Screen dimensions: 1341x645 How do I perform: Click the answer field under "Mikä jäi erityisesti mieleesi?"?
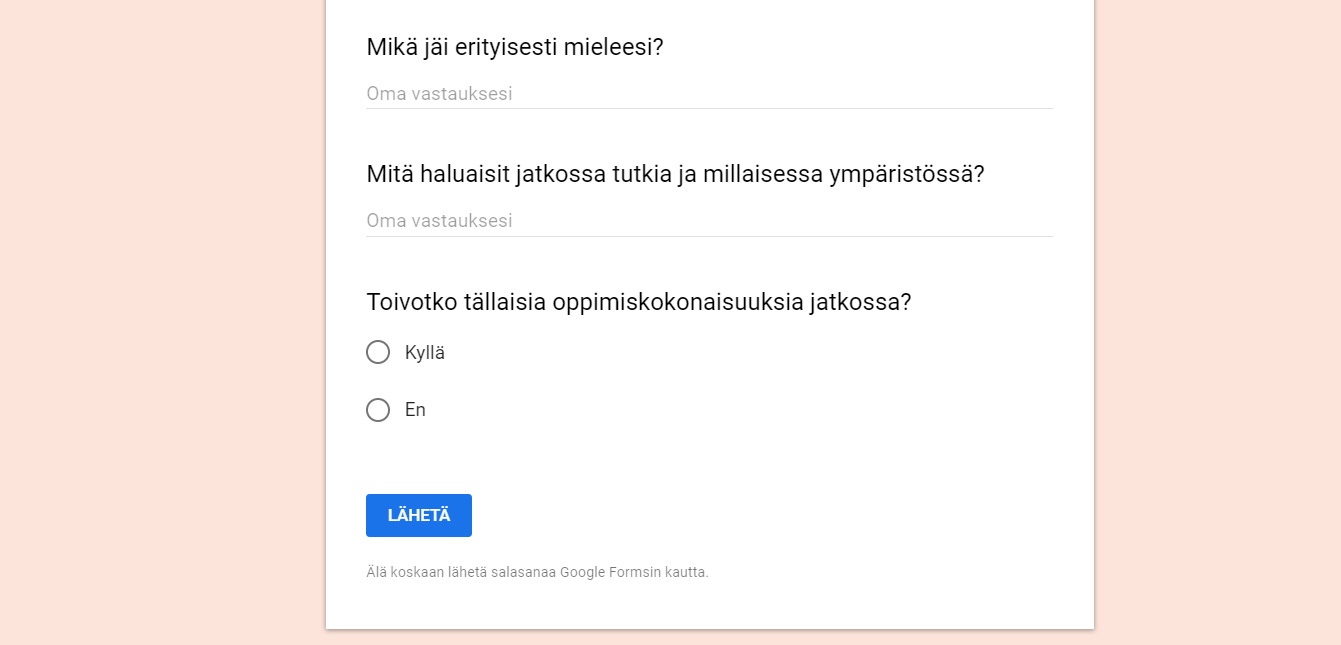708,94
